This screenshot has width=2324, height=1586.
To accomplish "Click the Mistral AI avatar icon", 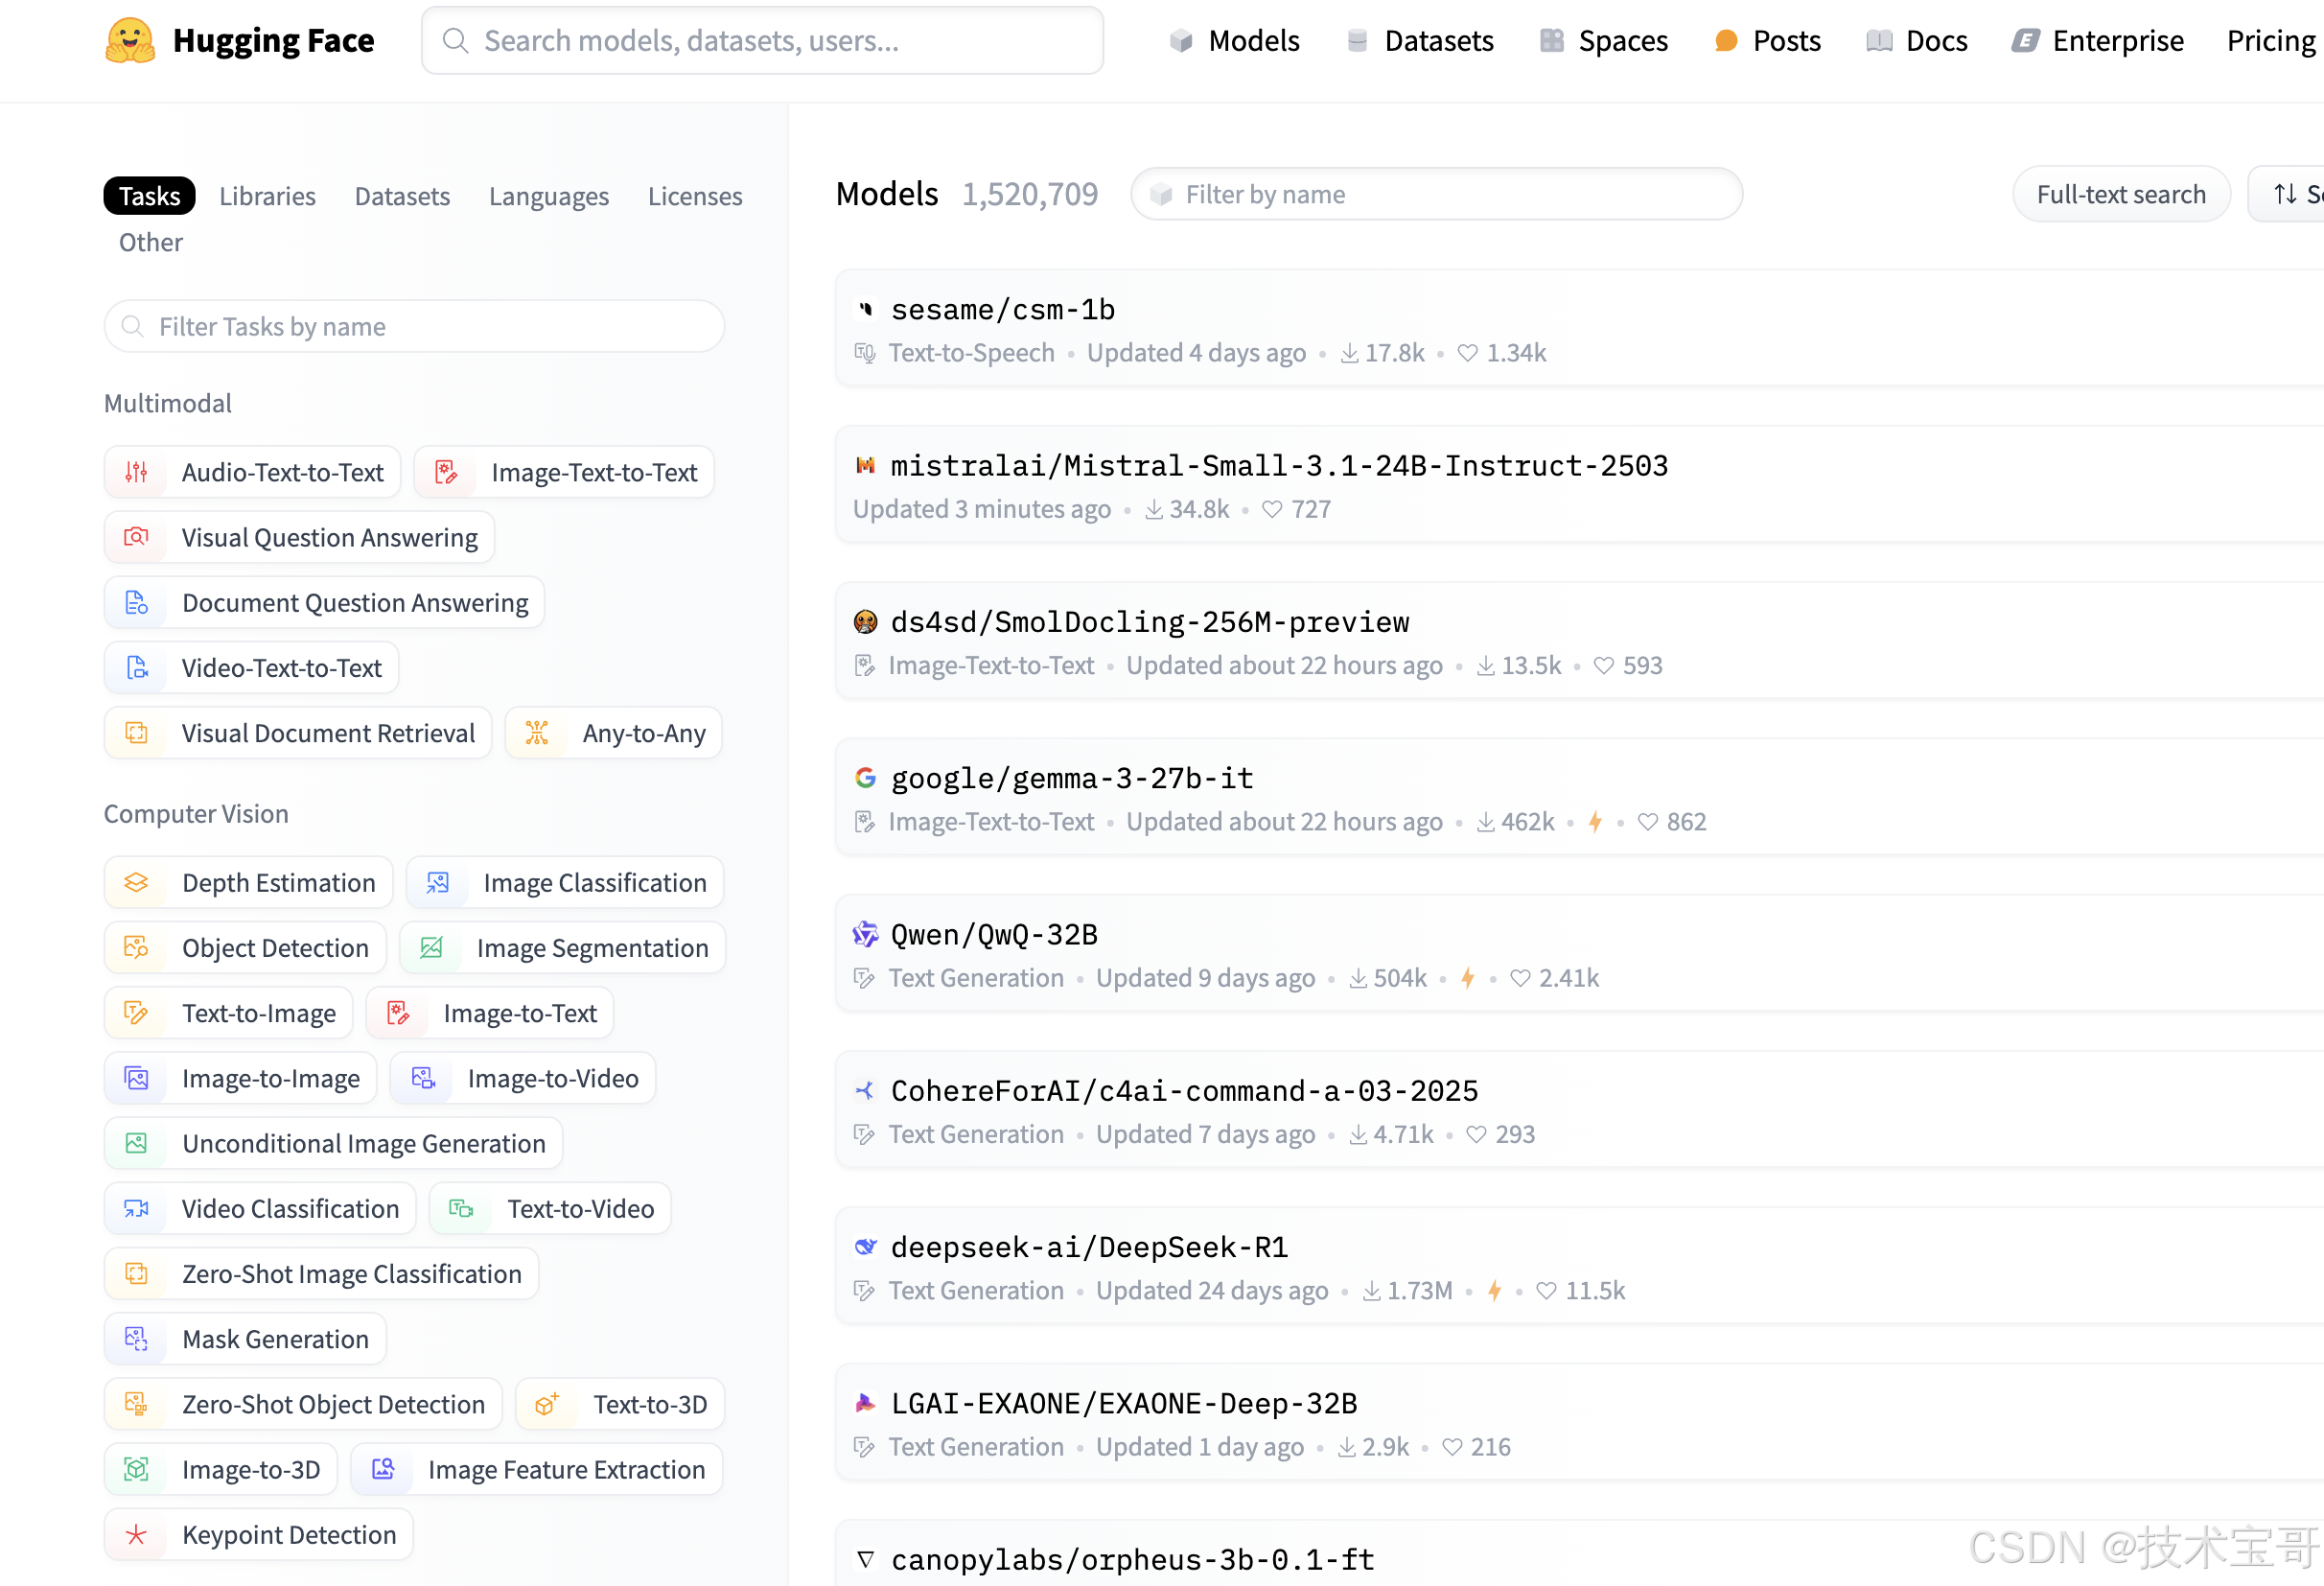I will click(866, 465).
